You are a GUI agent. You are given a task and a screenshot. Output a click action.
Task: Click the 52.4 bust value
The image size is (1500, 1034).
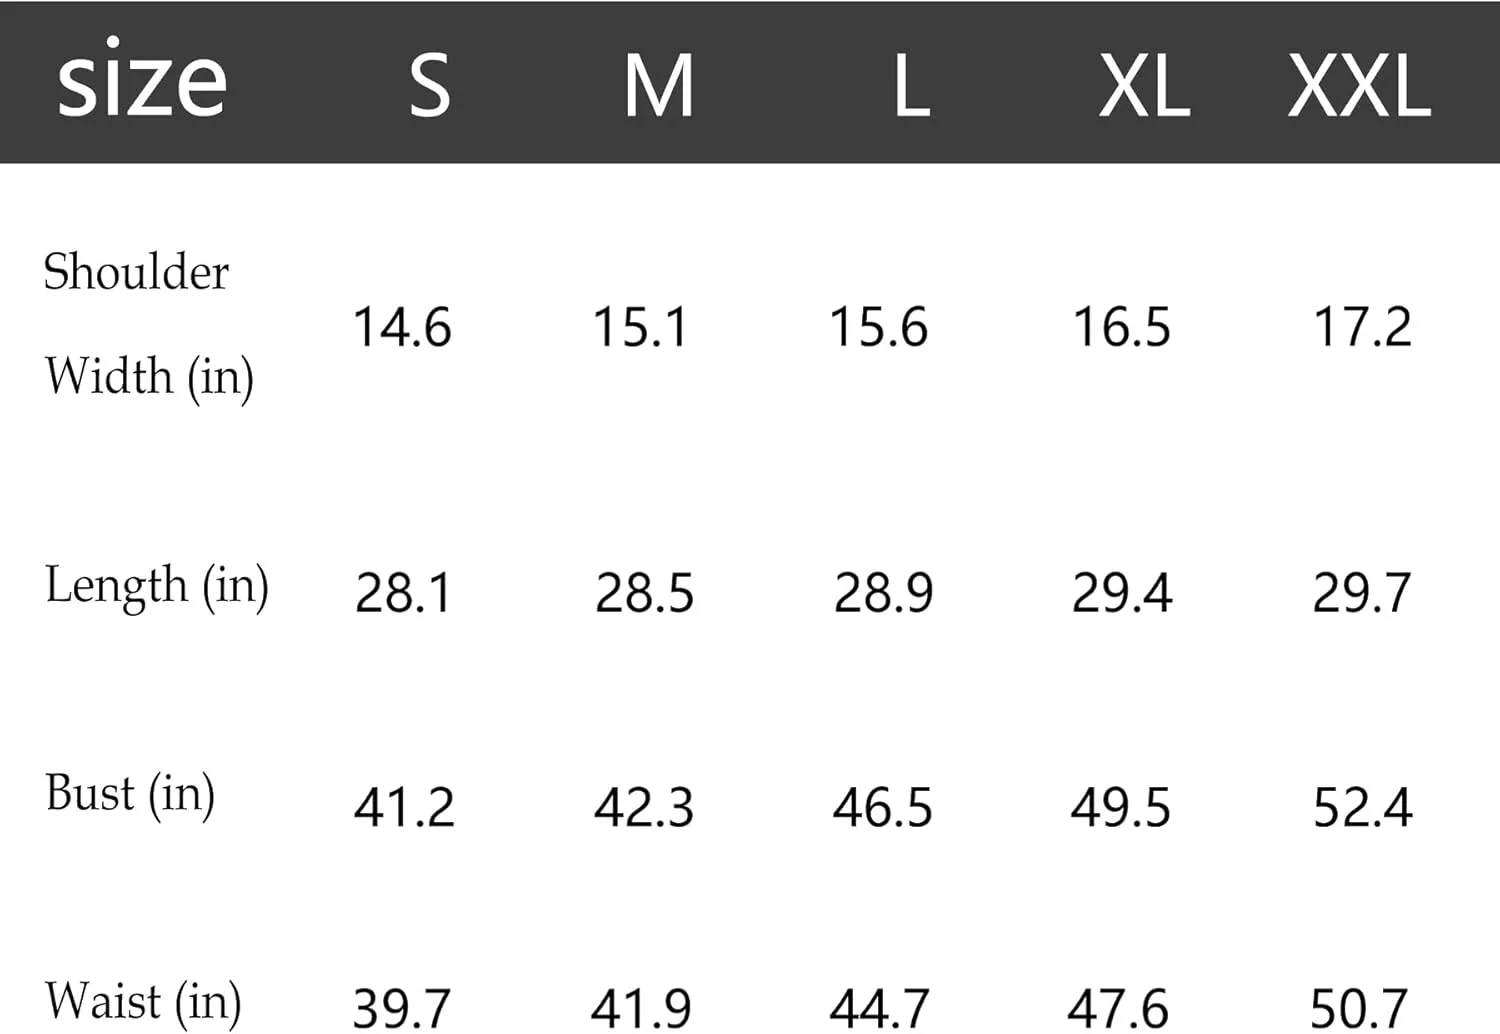(1362, 807)
